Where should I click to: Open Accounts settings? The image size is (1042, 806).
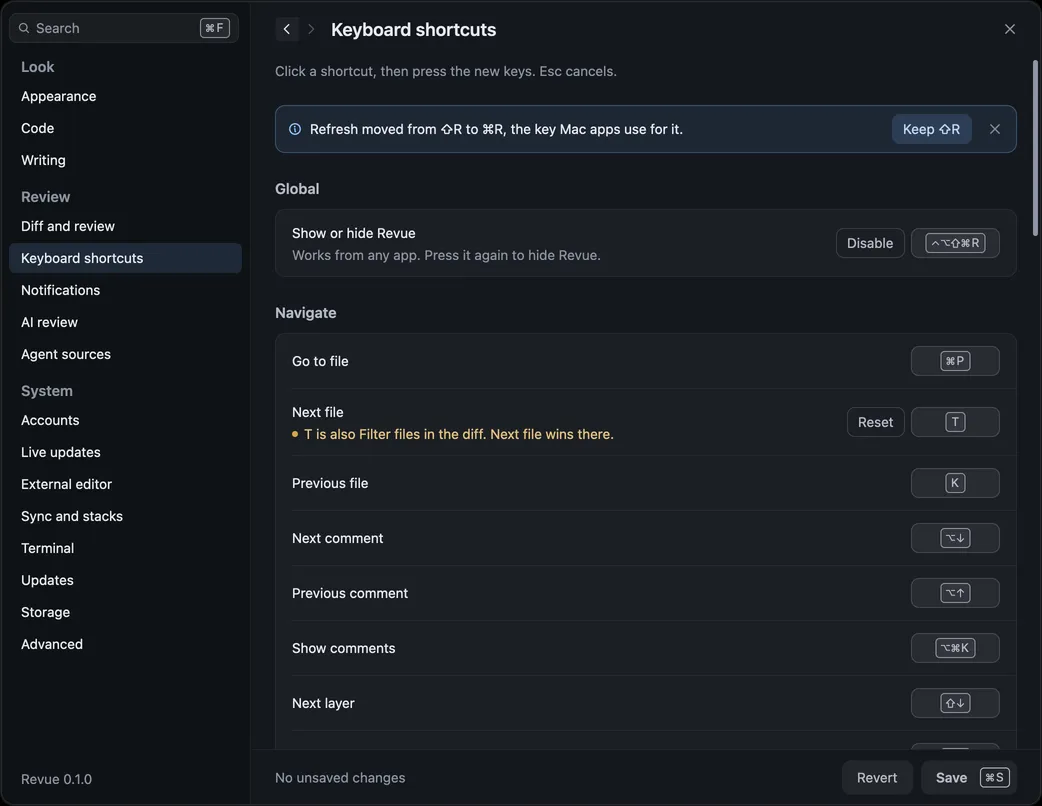125,420
